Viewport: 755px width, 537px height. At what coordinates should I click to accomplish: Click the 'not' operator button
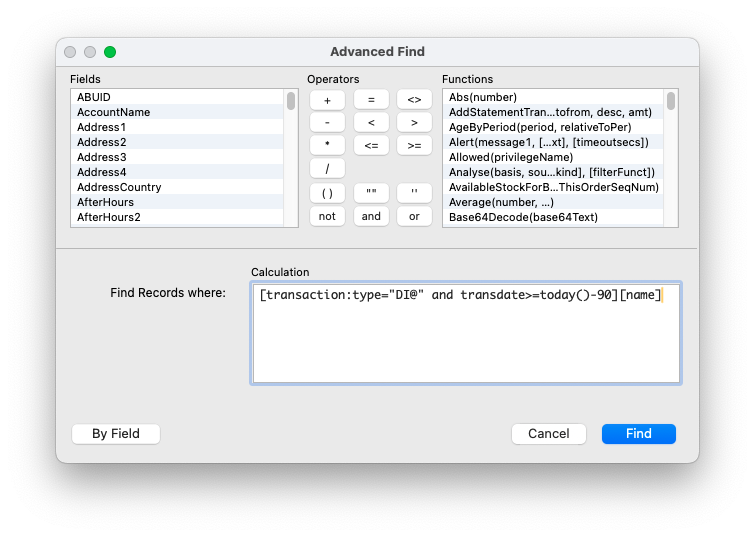point(327,216)
